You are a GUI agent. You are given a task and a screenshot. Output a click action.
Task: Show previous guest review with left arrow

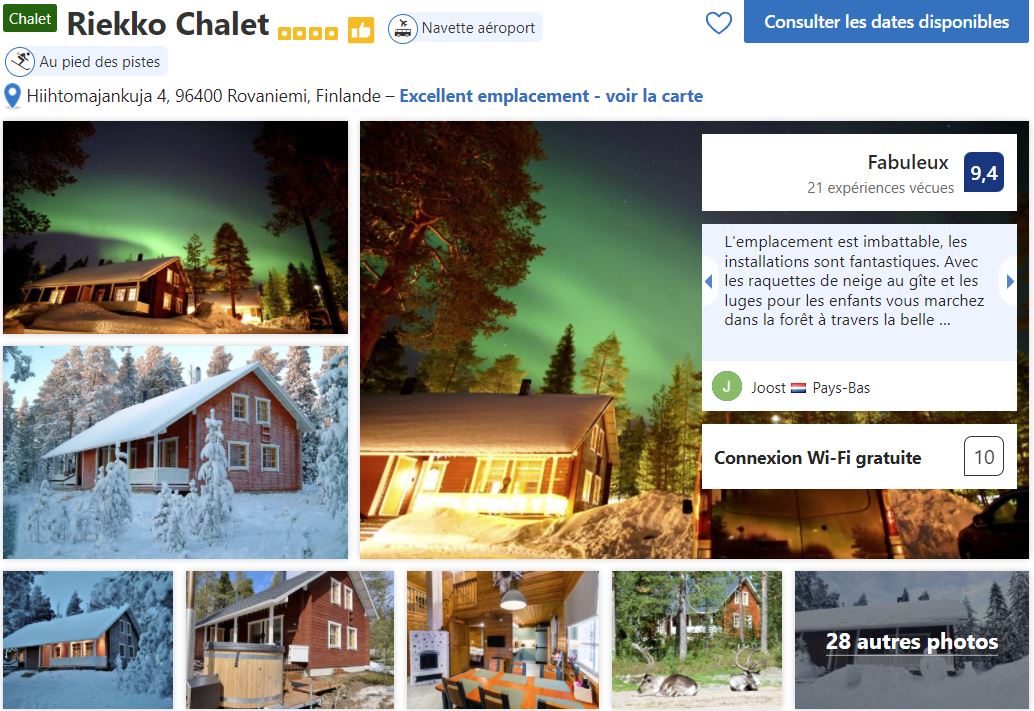tap(709, 282)
